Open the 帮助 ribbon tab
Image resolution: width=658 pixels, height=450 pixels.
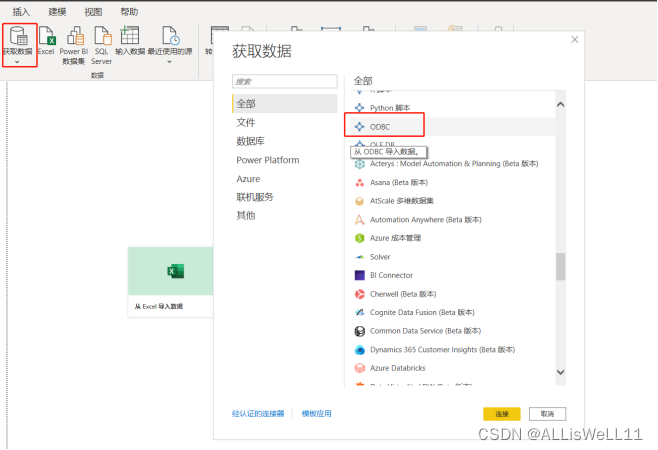[x=129, y=12]
